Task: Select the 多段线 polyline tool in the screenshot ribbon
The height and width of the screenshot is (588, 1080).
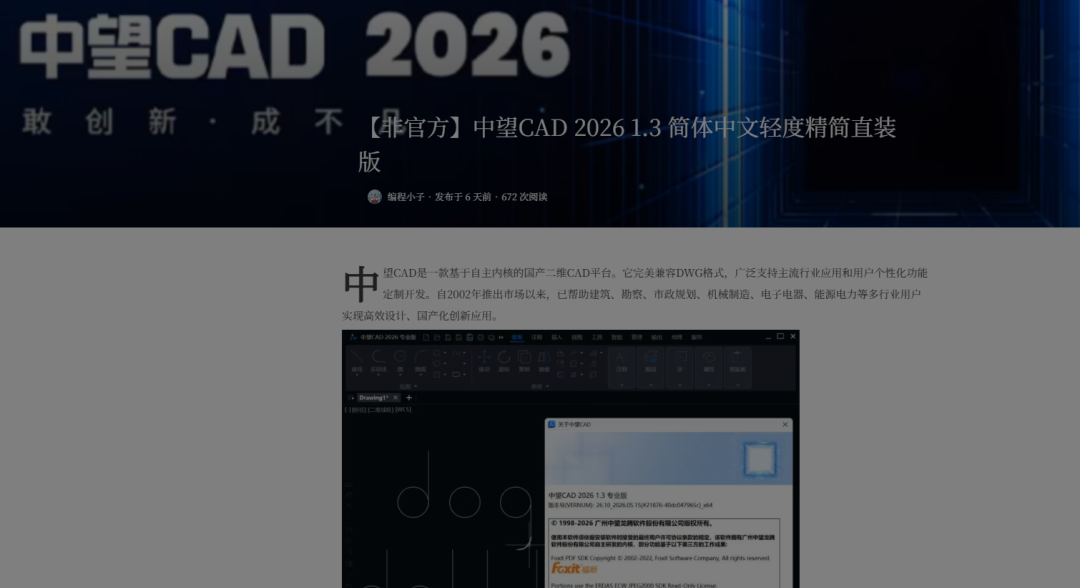Action: click(378, 361)
